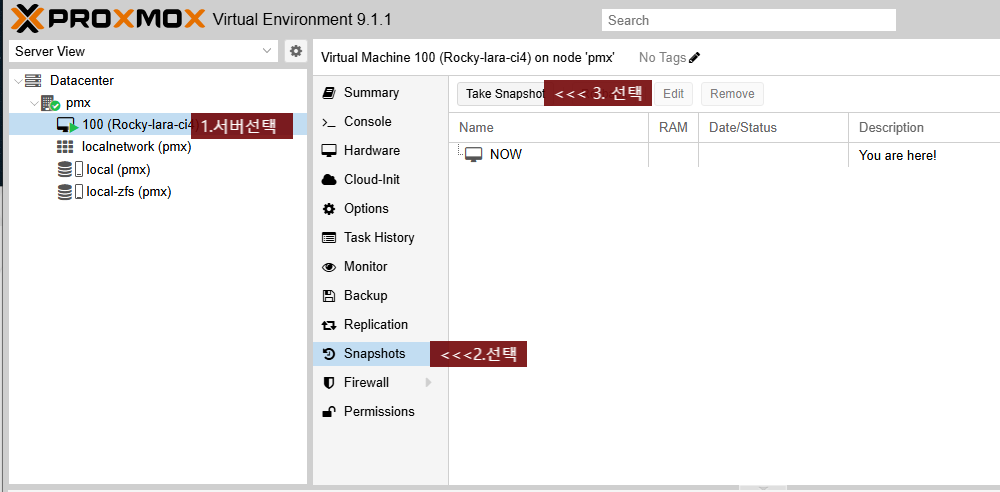
Task: Open the Hardware tab
Action: coord(381,151)
